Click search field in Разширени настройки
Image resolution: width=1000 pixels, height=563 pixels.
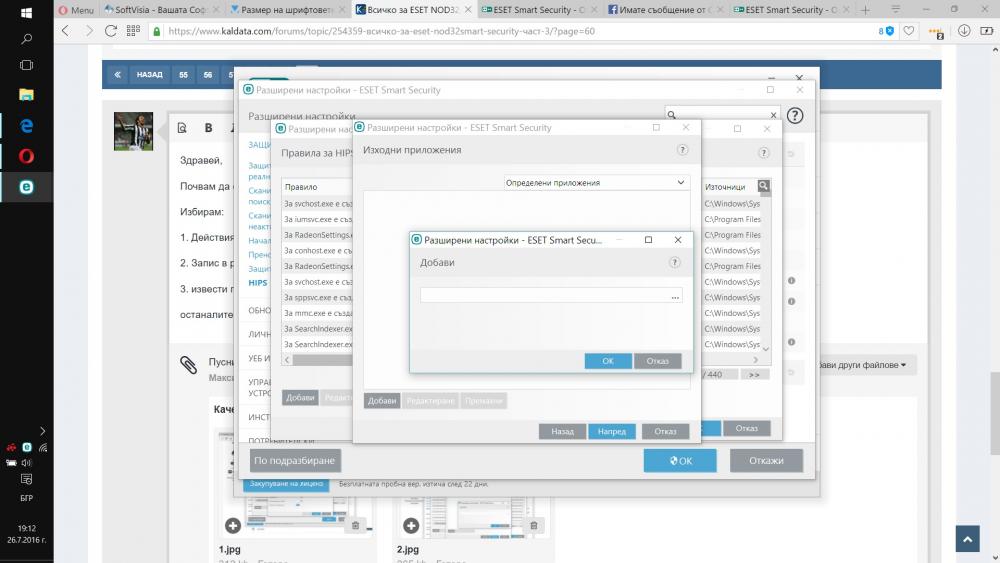722,115
